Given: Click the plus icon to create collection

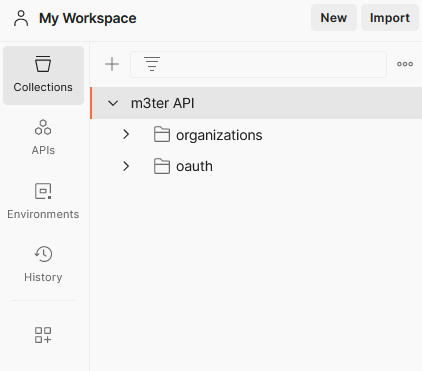Looking at the screenshot, I should tap(112, 64).
